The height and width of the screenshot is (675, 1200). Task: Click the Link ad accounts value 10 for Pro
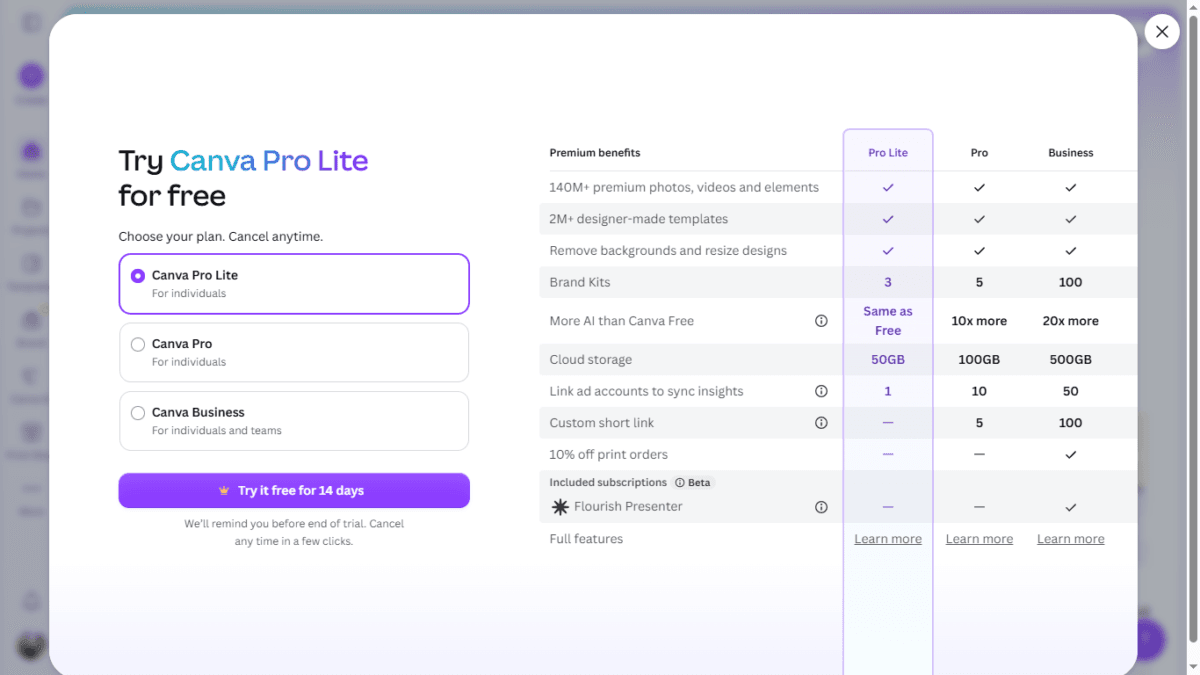979,391
